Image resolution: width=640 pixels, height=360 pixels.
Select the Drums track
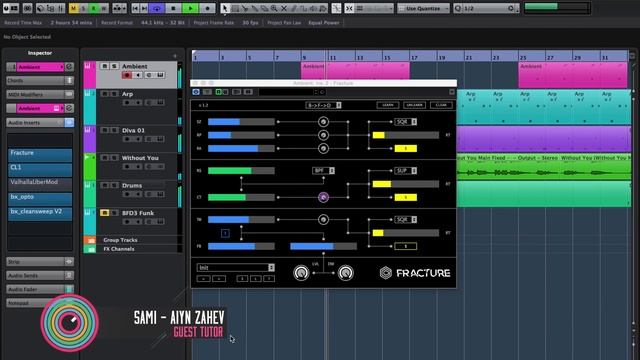pos(132,185)
